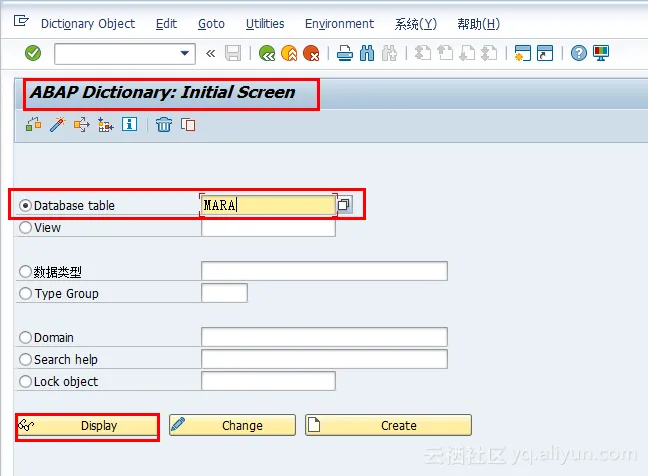Click the Change button
Image resolution: width=648 pixels, height=476 pixels.
pyautogui.click(x=232, y=425)
